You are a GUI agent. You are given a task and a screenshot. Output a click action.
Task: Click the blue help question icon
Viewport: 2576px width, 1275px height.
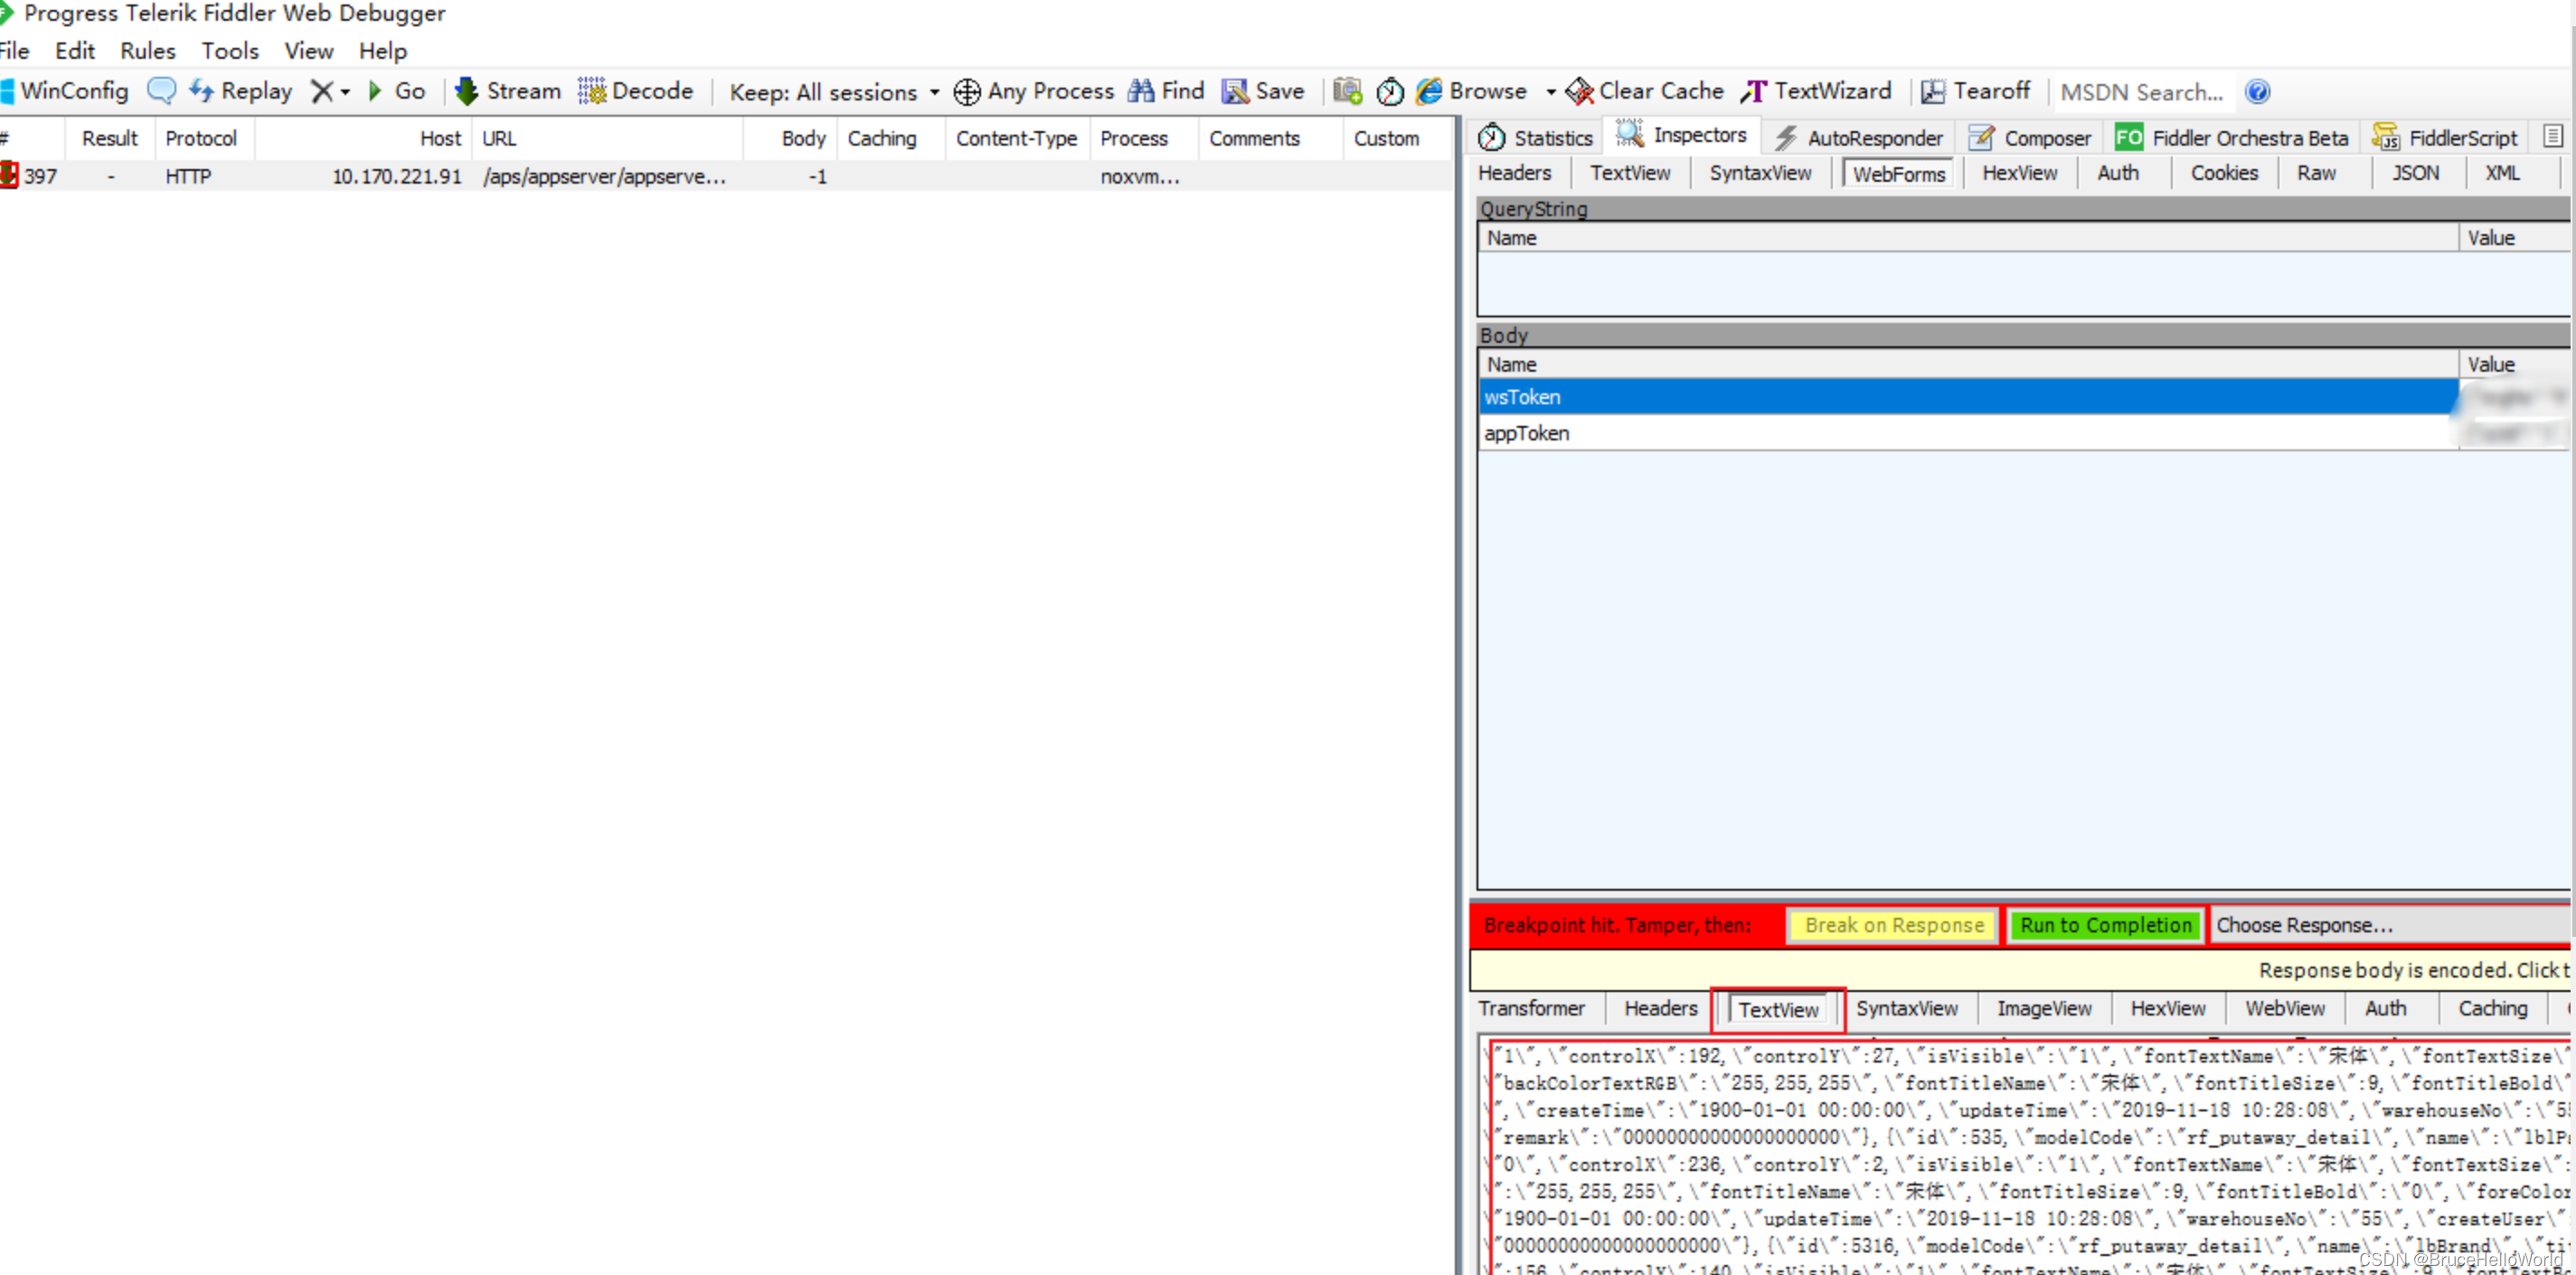click(2257, 92)
